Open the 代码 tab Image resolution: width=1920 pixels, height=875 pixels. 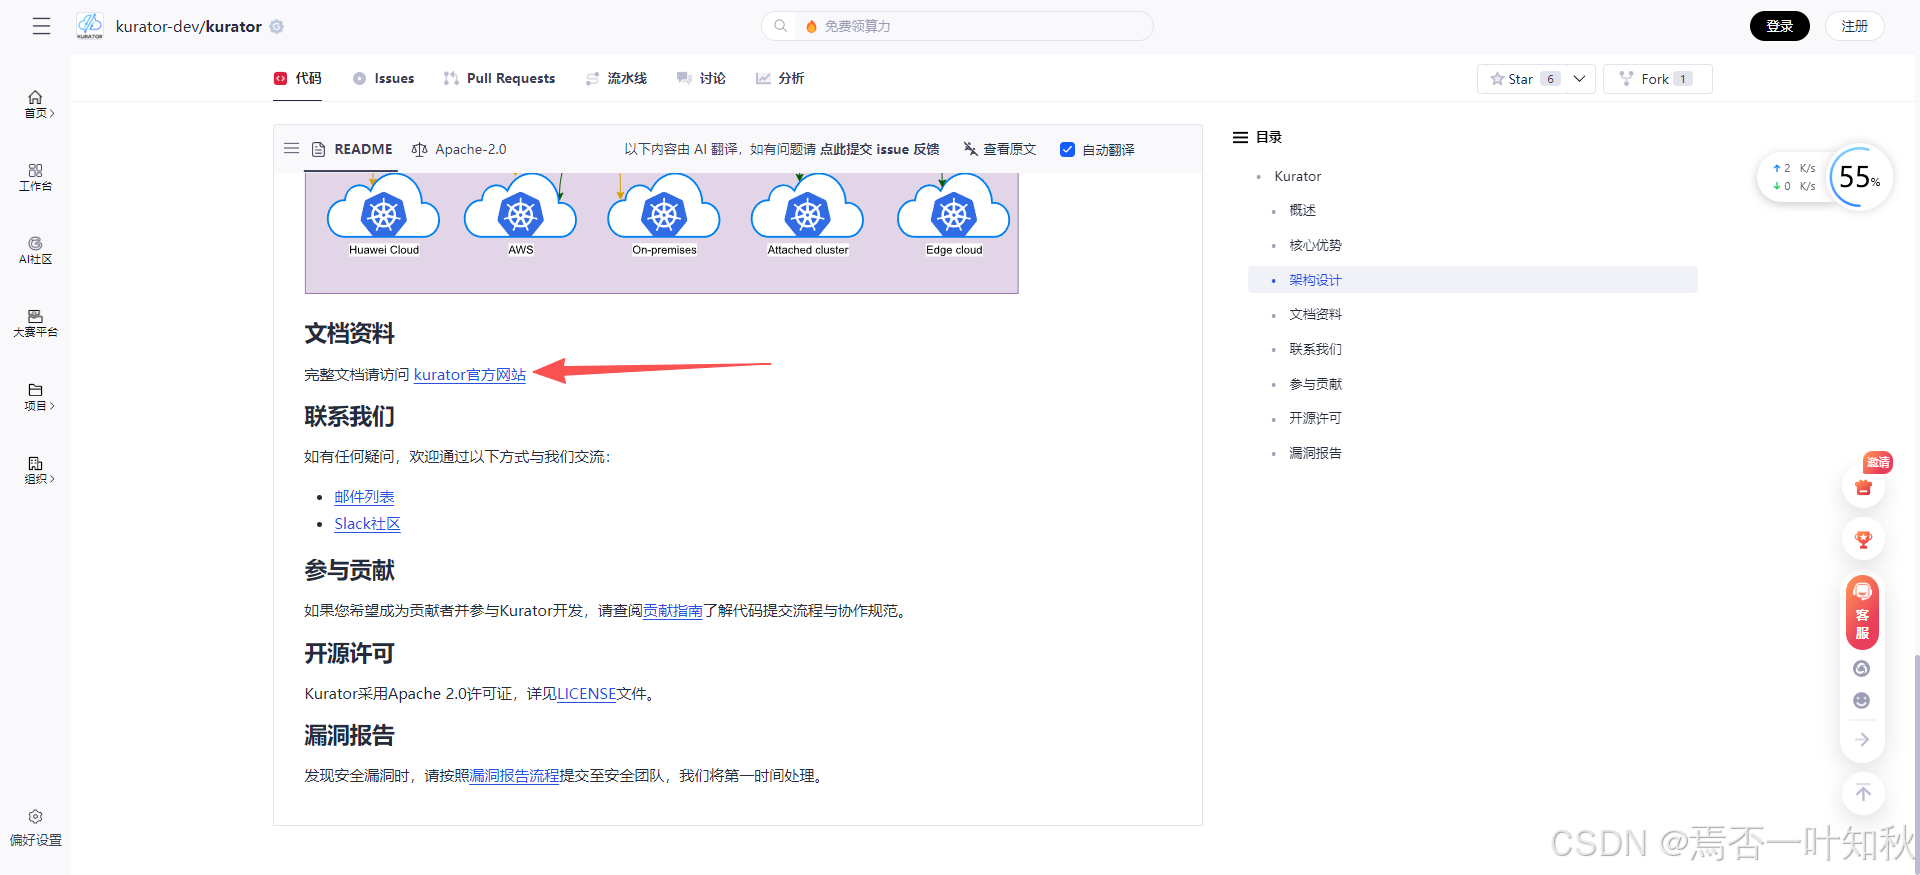click(x=298, y=78)
